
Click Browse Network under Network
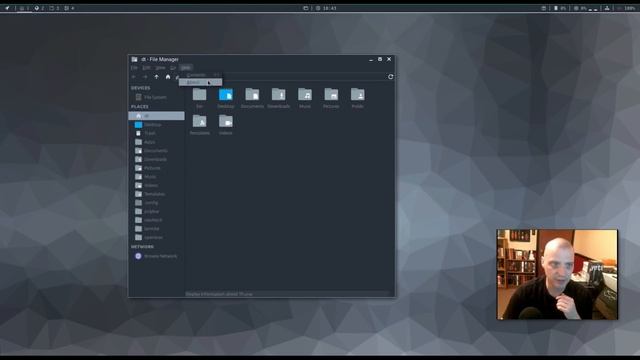click(x=156, y=256)
